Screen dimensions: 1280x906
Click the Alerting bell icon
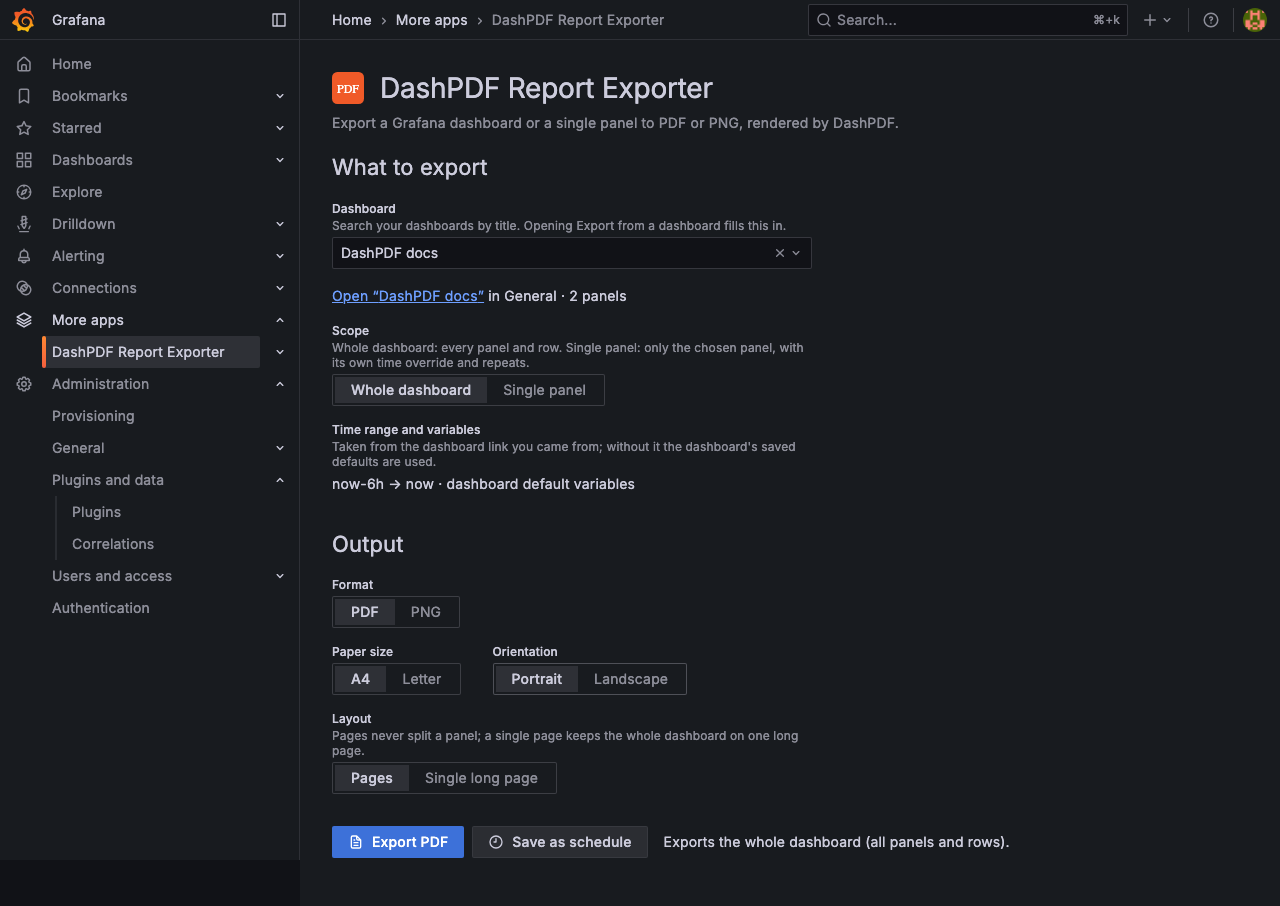click(x=24, y=256)
